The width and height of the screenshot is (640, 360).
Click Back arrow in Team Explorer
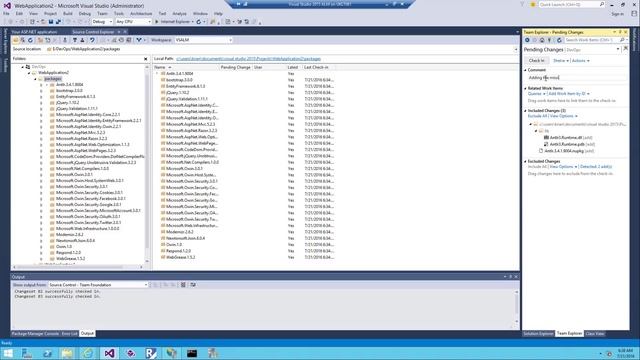click(x=527, y=40)
